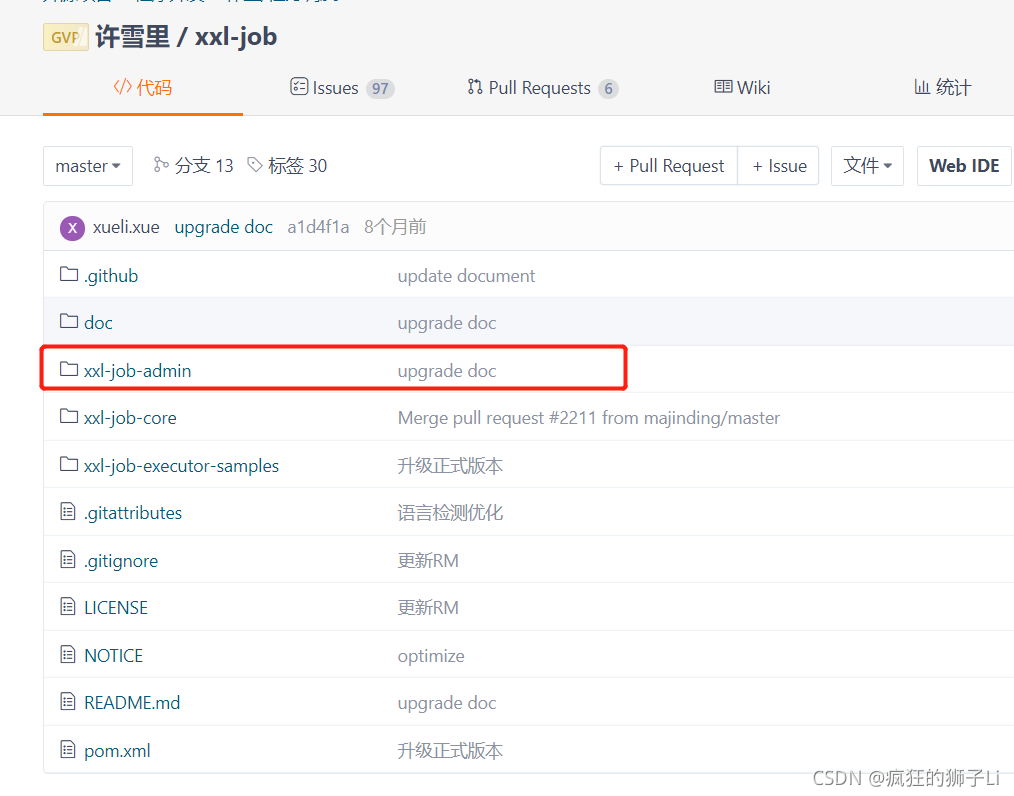The image size is (1014, 796).
Task: Open upgrade doc commit for README.md
Action: (x=447, y=703)
